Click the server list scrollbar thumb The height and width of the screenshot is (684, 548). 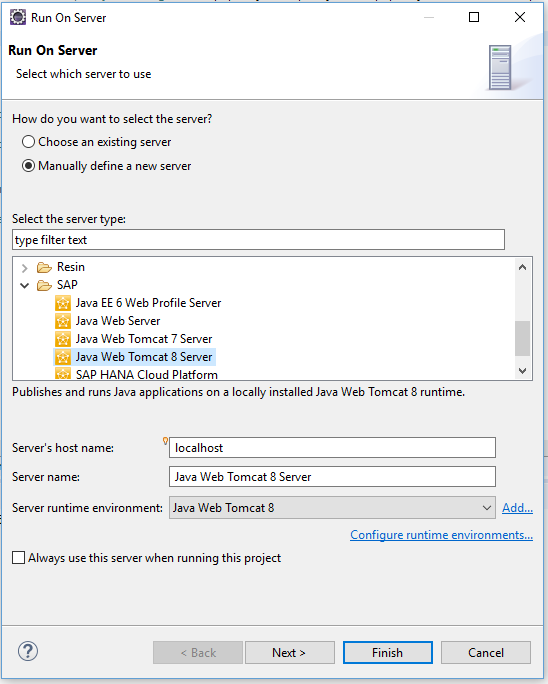(x=522, y=339)
